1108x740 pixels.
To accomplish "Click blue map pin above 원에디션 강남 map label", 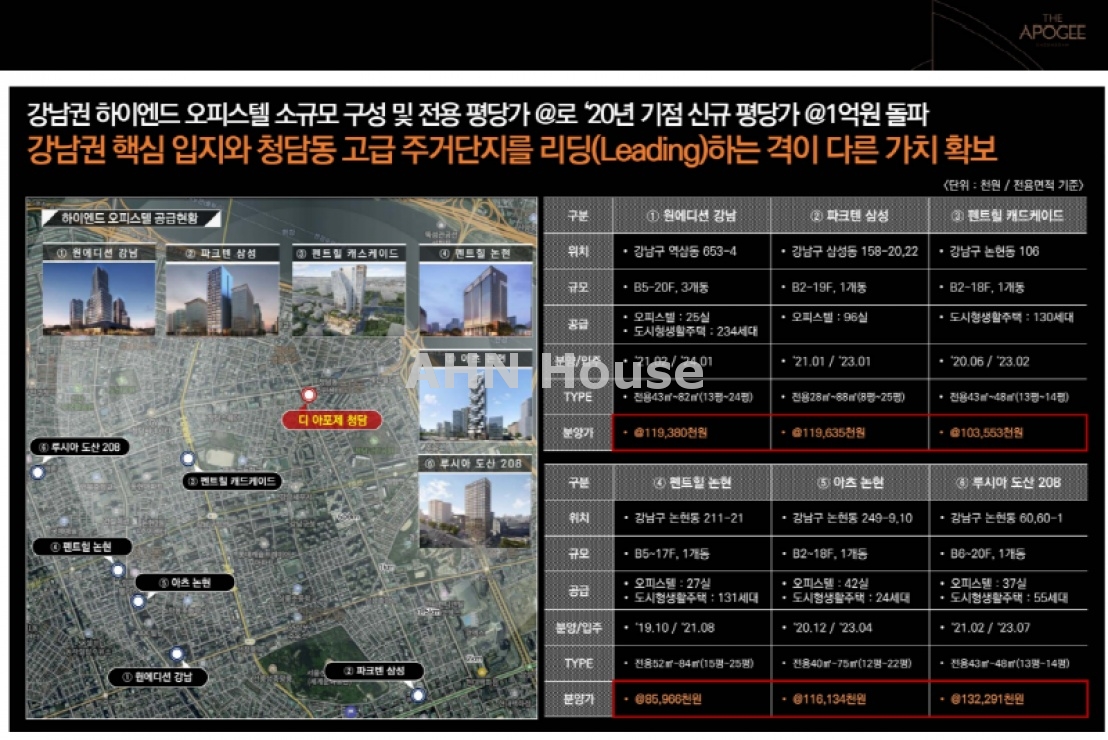I will coord(177,653).
